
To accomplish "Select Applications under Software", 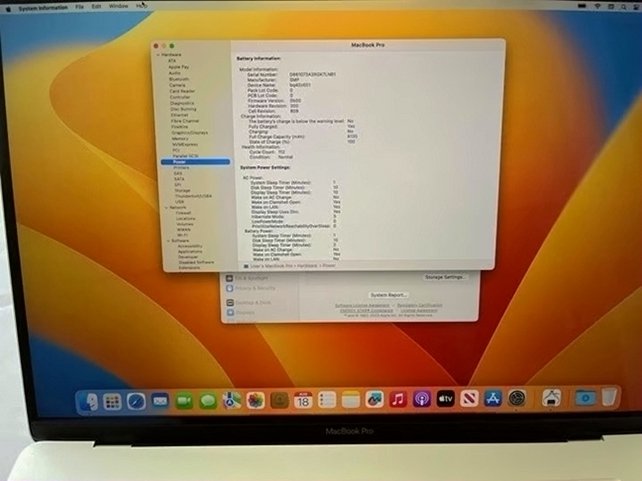I will click(x=190, y=252).
